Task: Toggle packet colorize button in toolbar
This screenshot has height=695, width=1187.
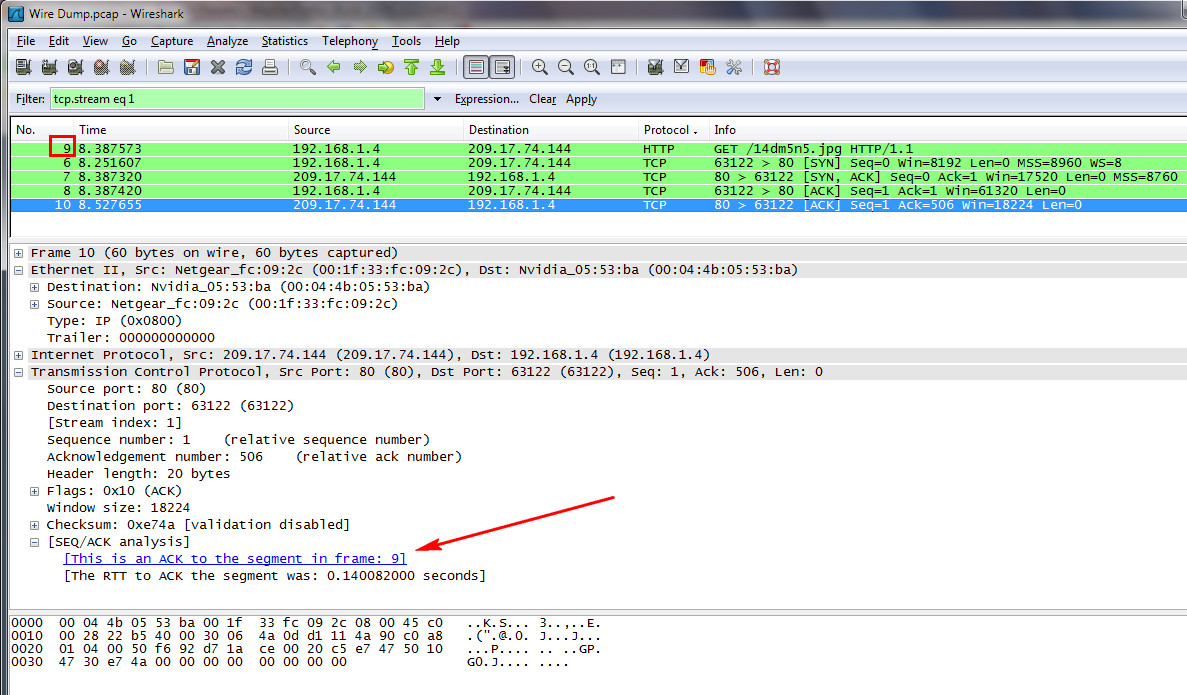Action: coord(476,67)
